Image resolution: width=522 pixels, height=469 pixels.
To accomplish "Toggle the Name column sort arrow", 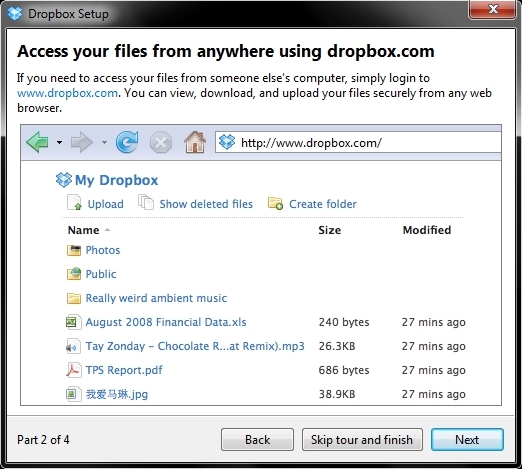I will (x=107, y=230).
